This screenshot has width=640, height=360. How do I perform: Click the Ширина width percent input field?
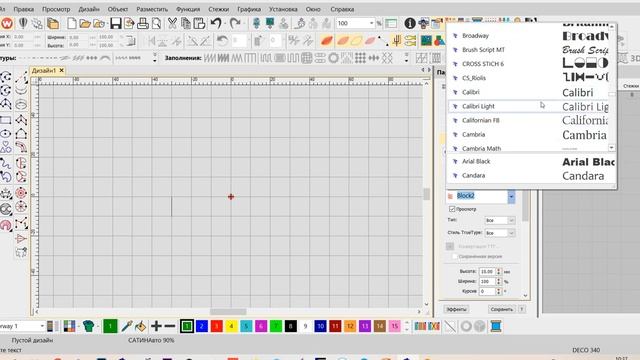[x=487, y=282]
